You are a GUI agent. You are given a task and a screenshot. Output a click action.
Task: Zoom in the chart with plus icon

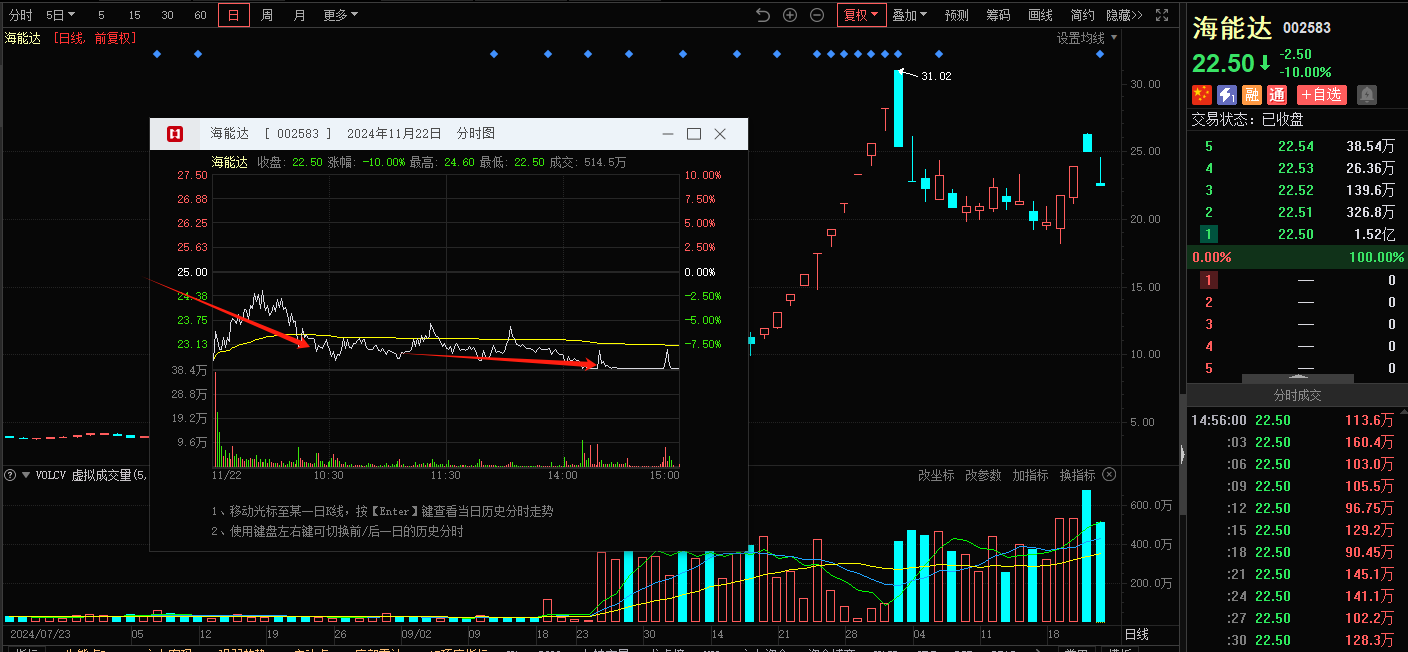coord(790,15)
